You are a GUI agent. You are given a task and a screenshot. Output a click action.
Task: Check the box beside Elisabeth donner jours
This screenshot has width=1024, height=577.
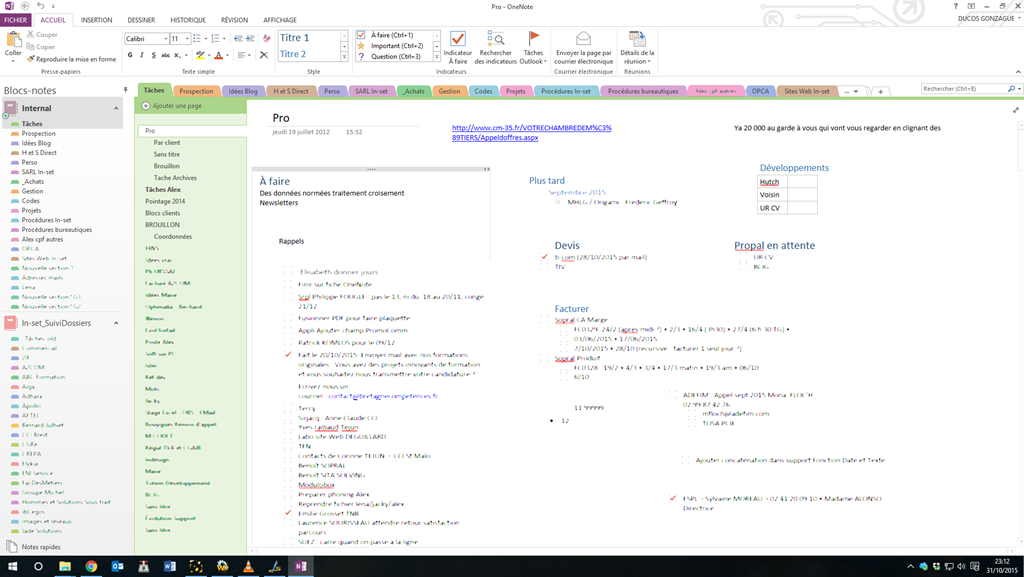288,272
